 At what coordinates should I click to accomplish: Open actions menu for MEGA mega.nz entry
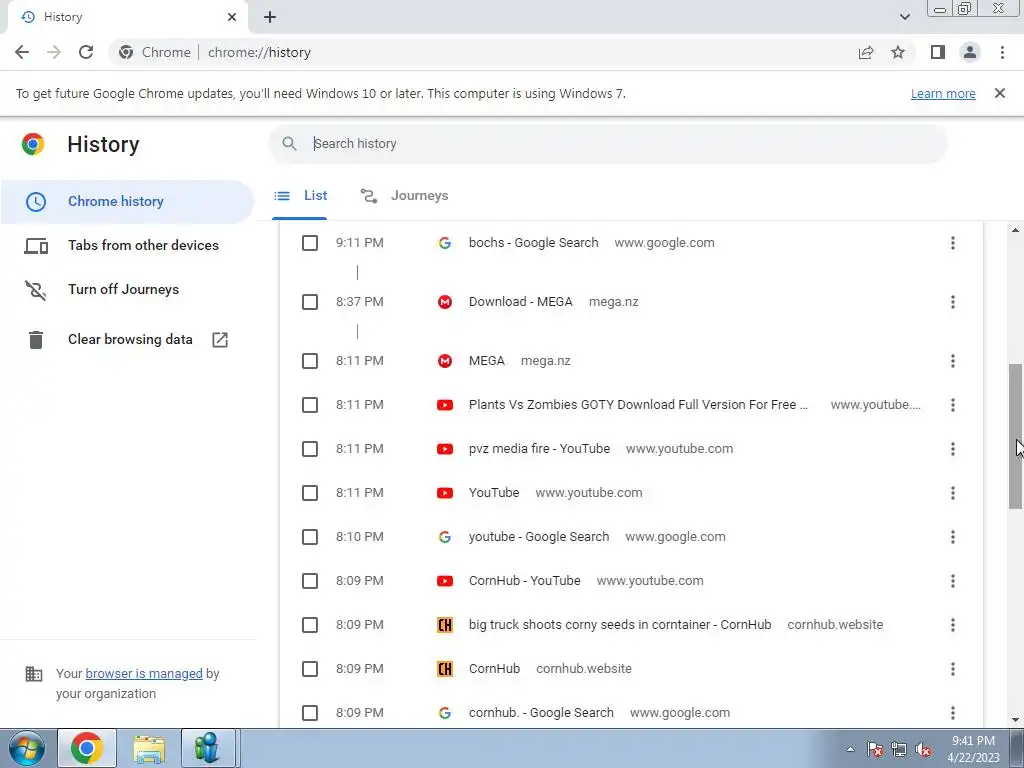952,361
